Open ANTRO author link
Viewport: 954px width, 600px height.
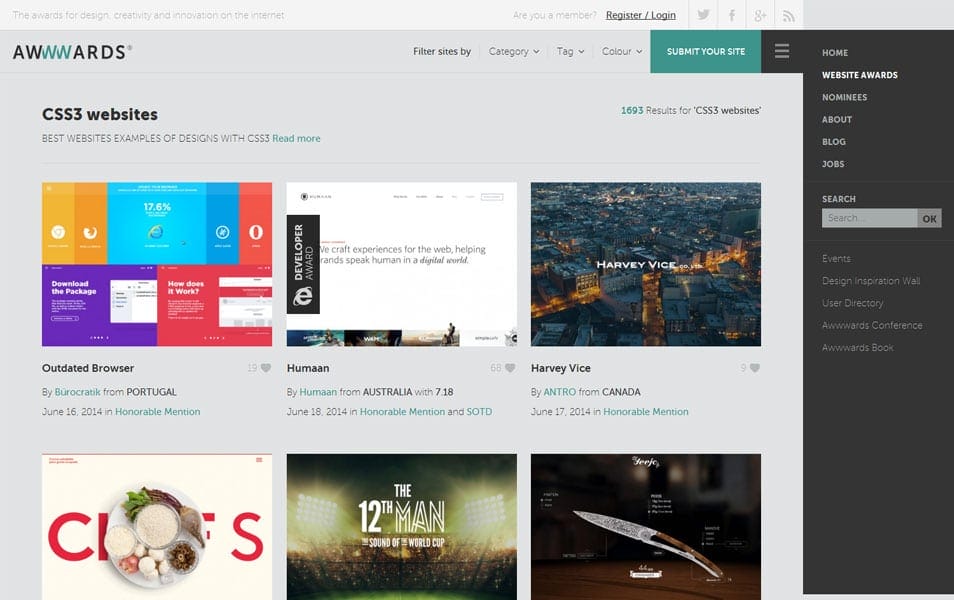click(x=559, y=392)
